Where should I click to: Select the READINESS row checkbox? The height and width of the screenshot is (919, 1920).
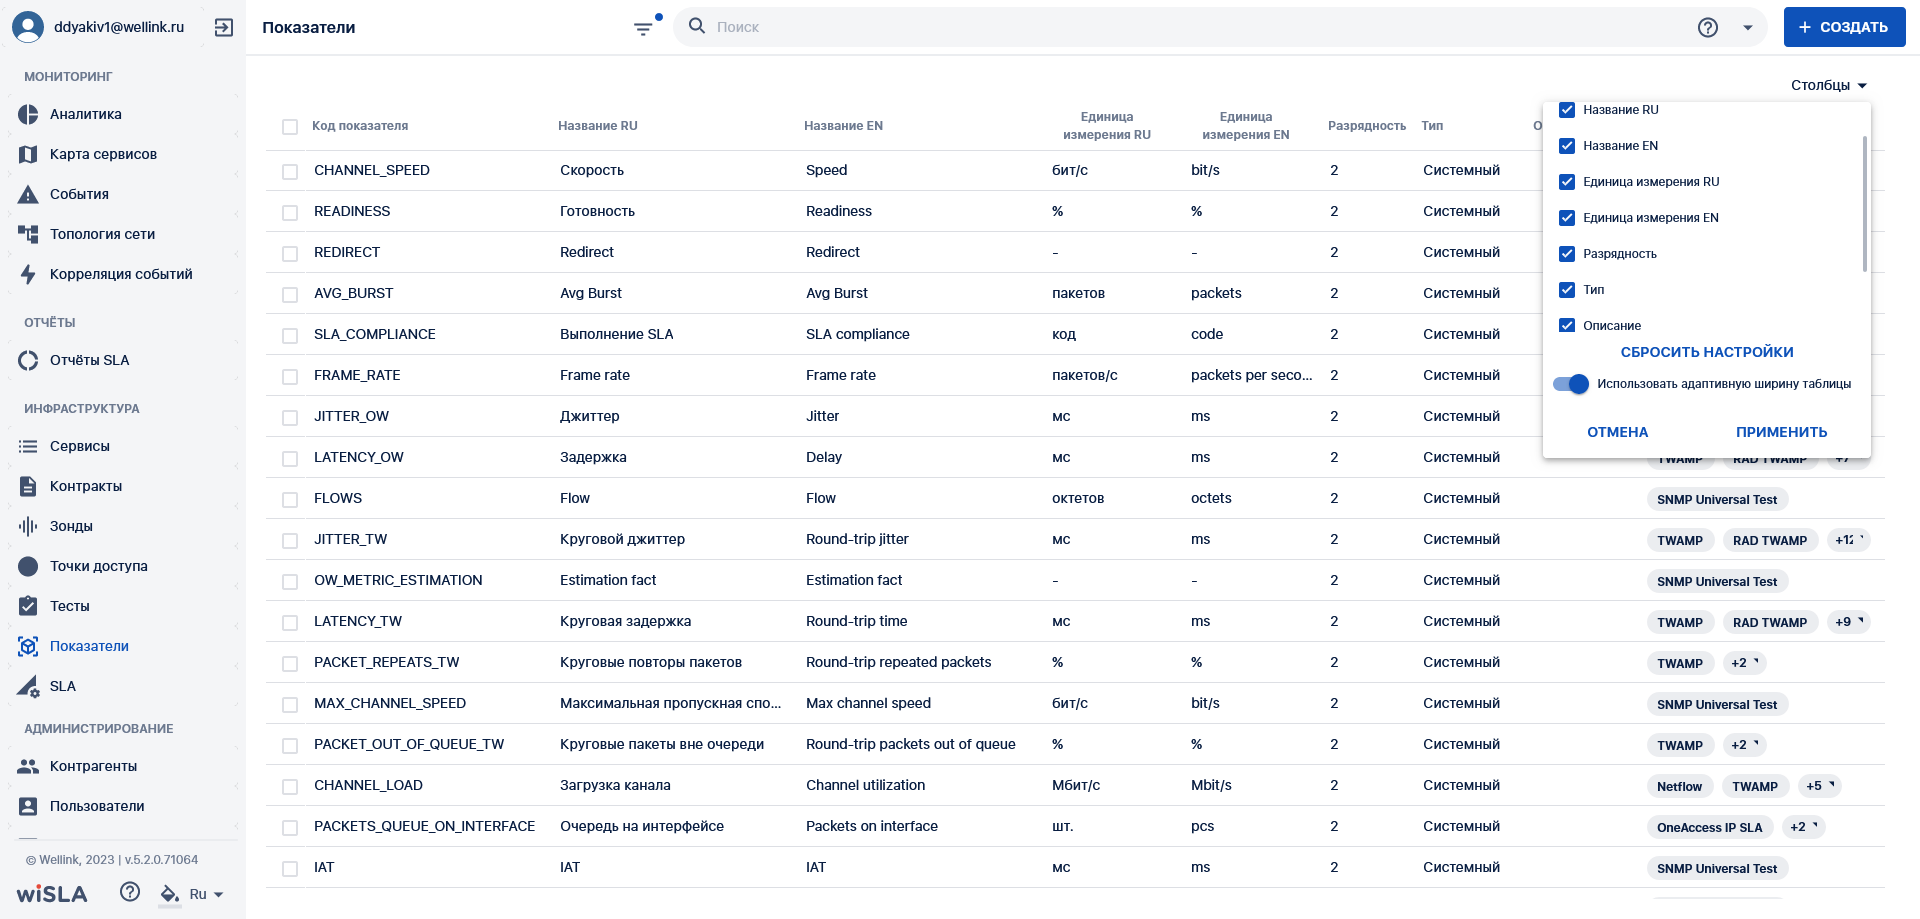coord(290,213)
